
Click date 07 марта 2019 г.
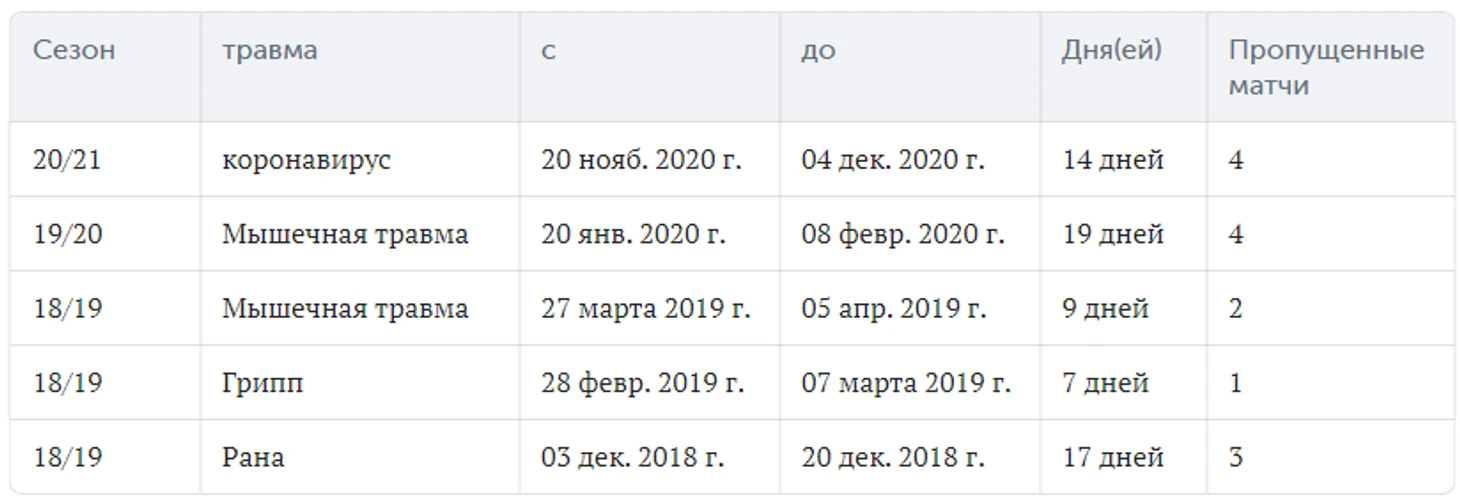pos(906,383)
